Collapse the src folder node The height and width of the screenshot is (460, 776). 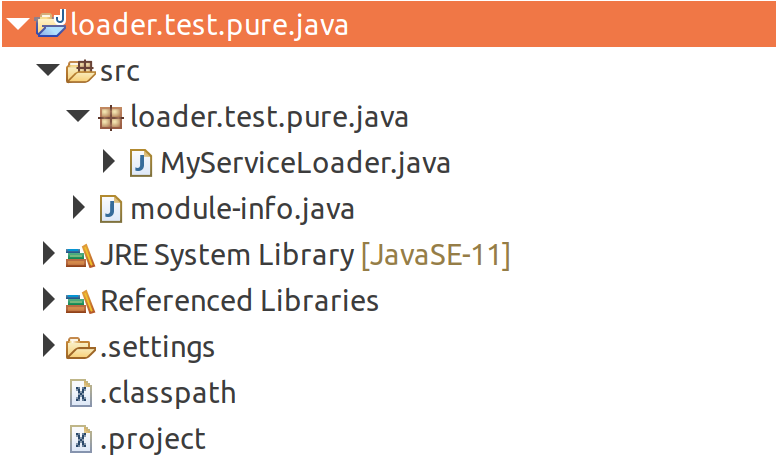click(48, 69)
